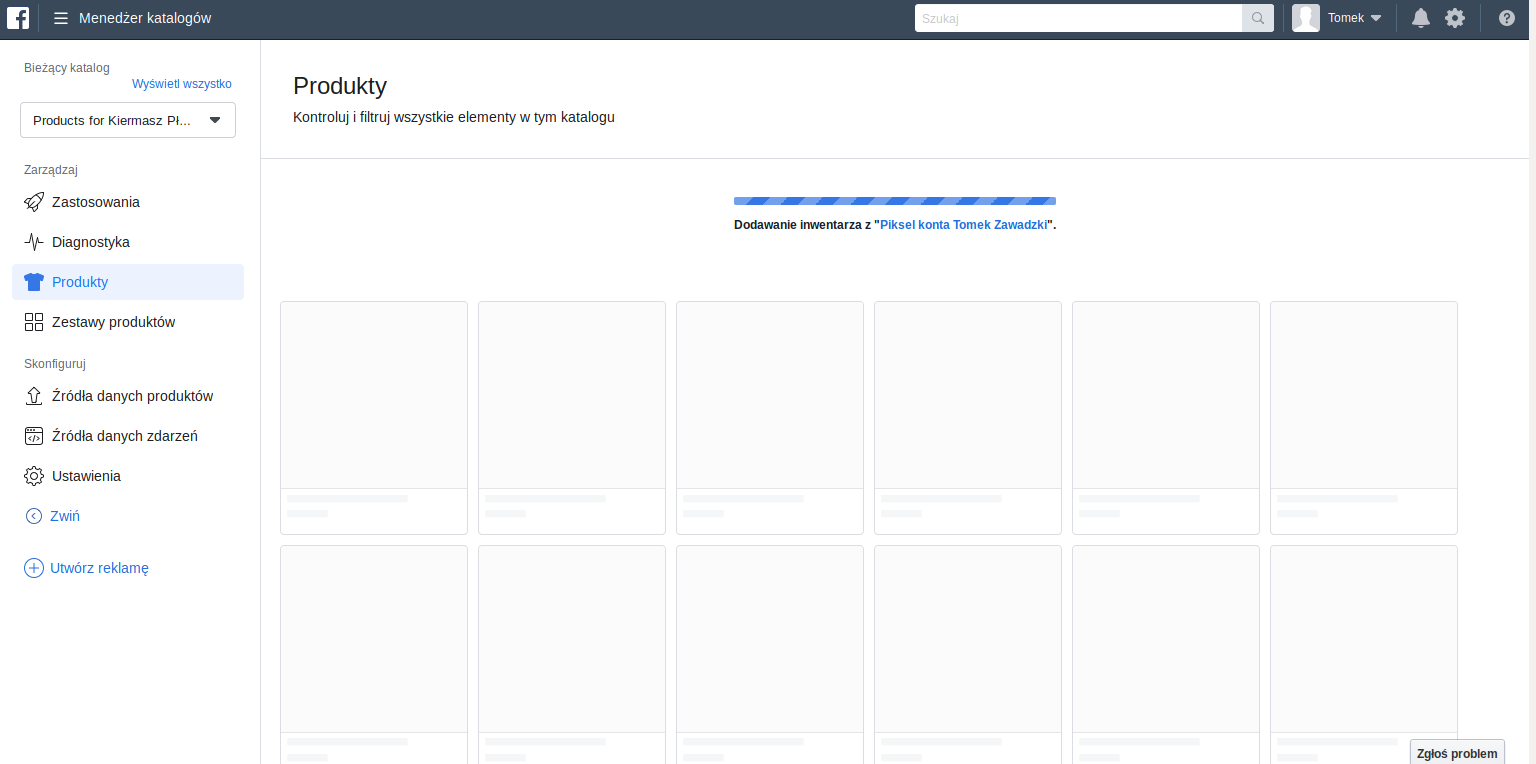Focus the Szukaj search field
The height and width of the screenshot is (764, 1536).
tap(1078, 18)
